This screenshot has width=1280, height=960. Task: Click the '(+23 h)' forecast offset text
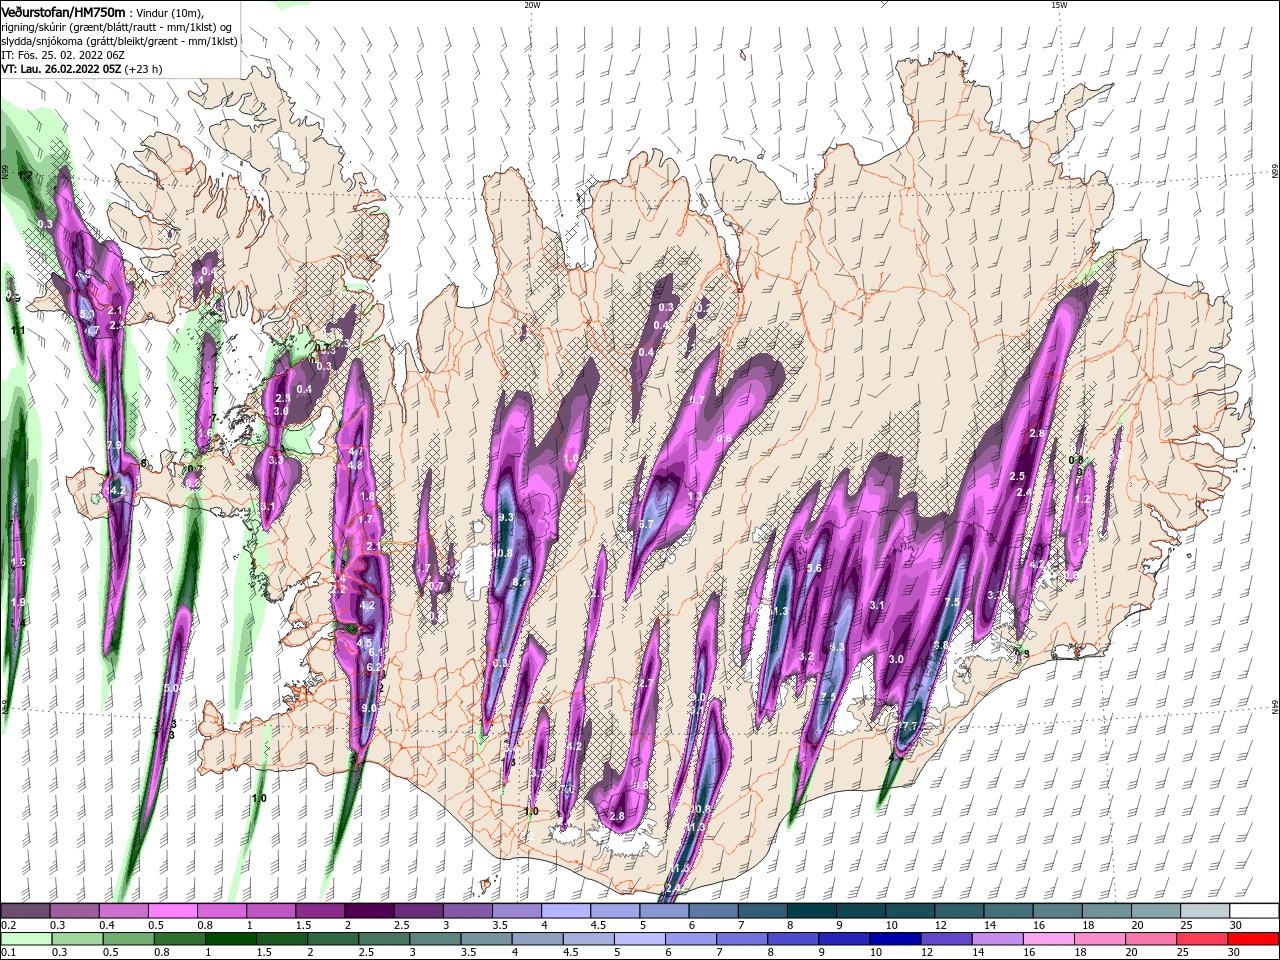[x=143, y=69]
